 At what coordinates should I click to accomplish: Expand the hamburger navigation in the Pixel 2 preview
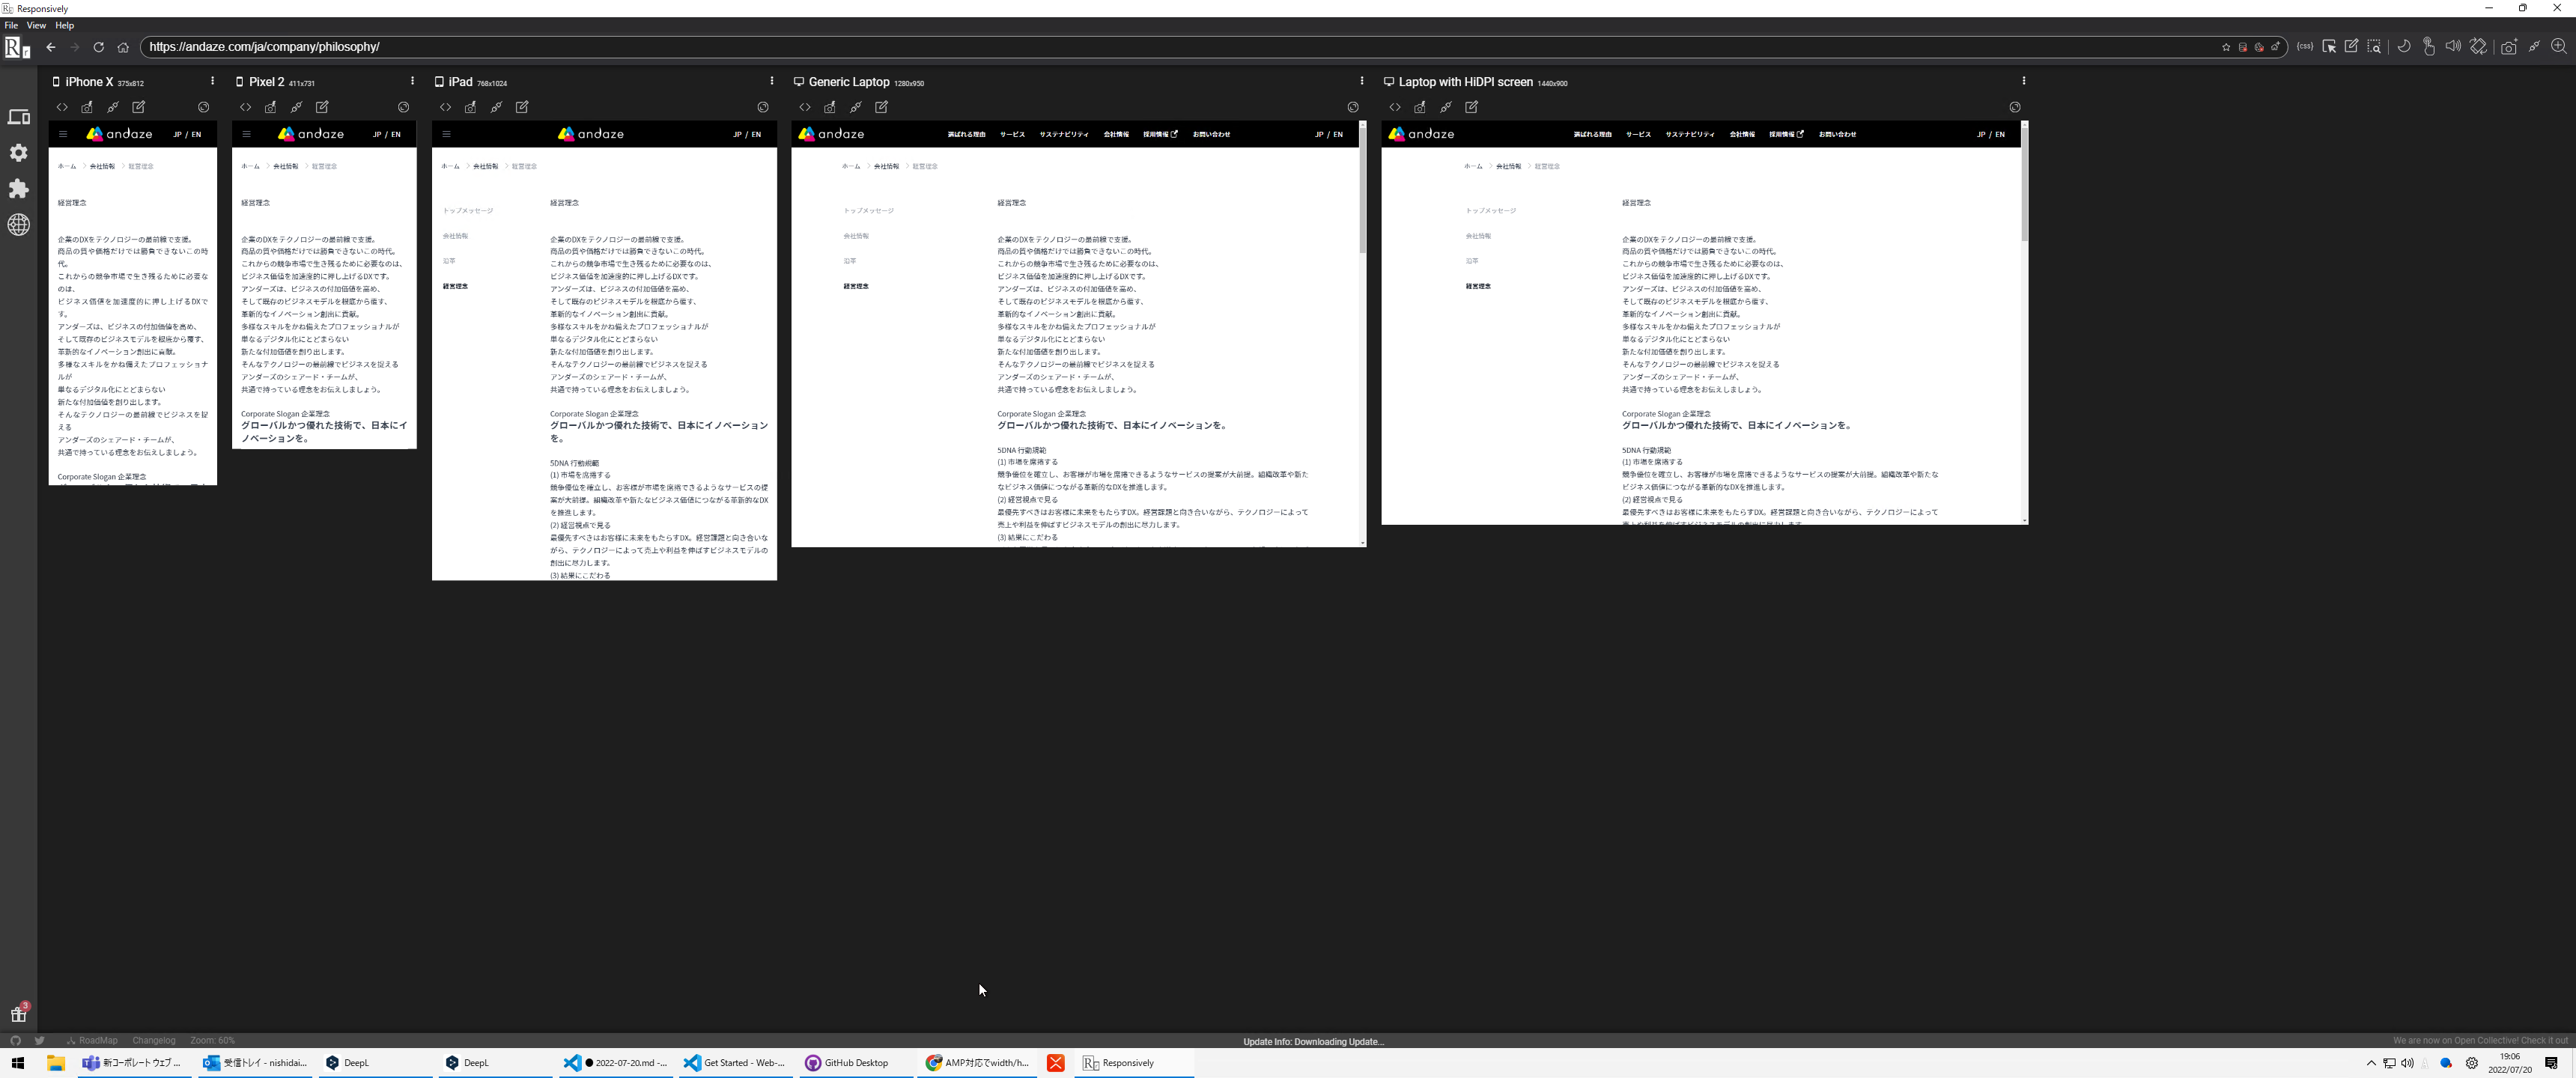[x=246, y=134]
